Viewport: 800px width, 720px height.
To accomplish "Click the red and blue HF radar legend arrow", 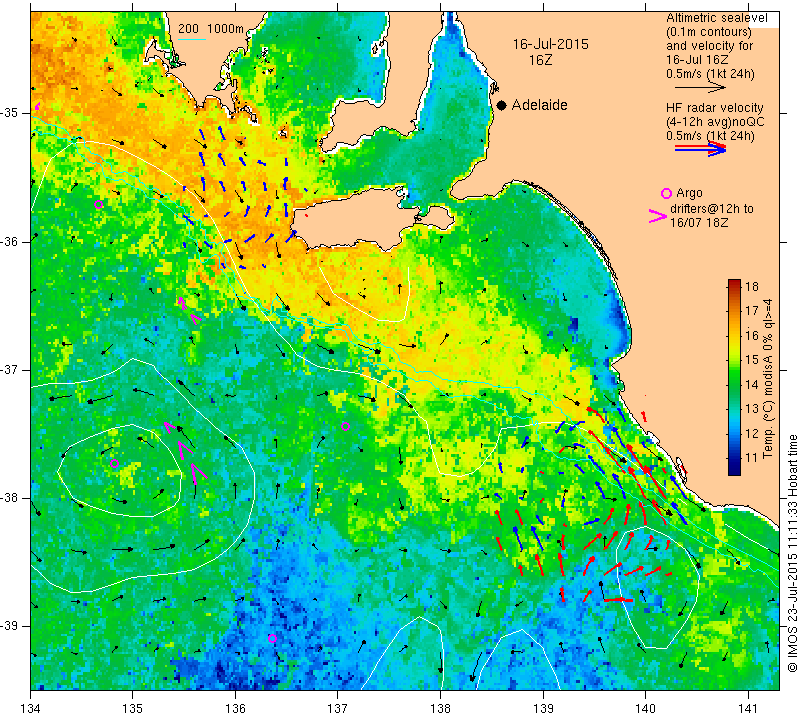I will (x=701, y=149).
